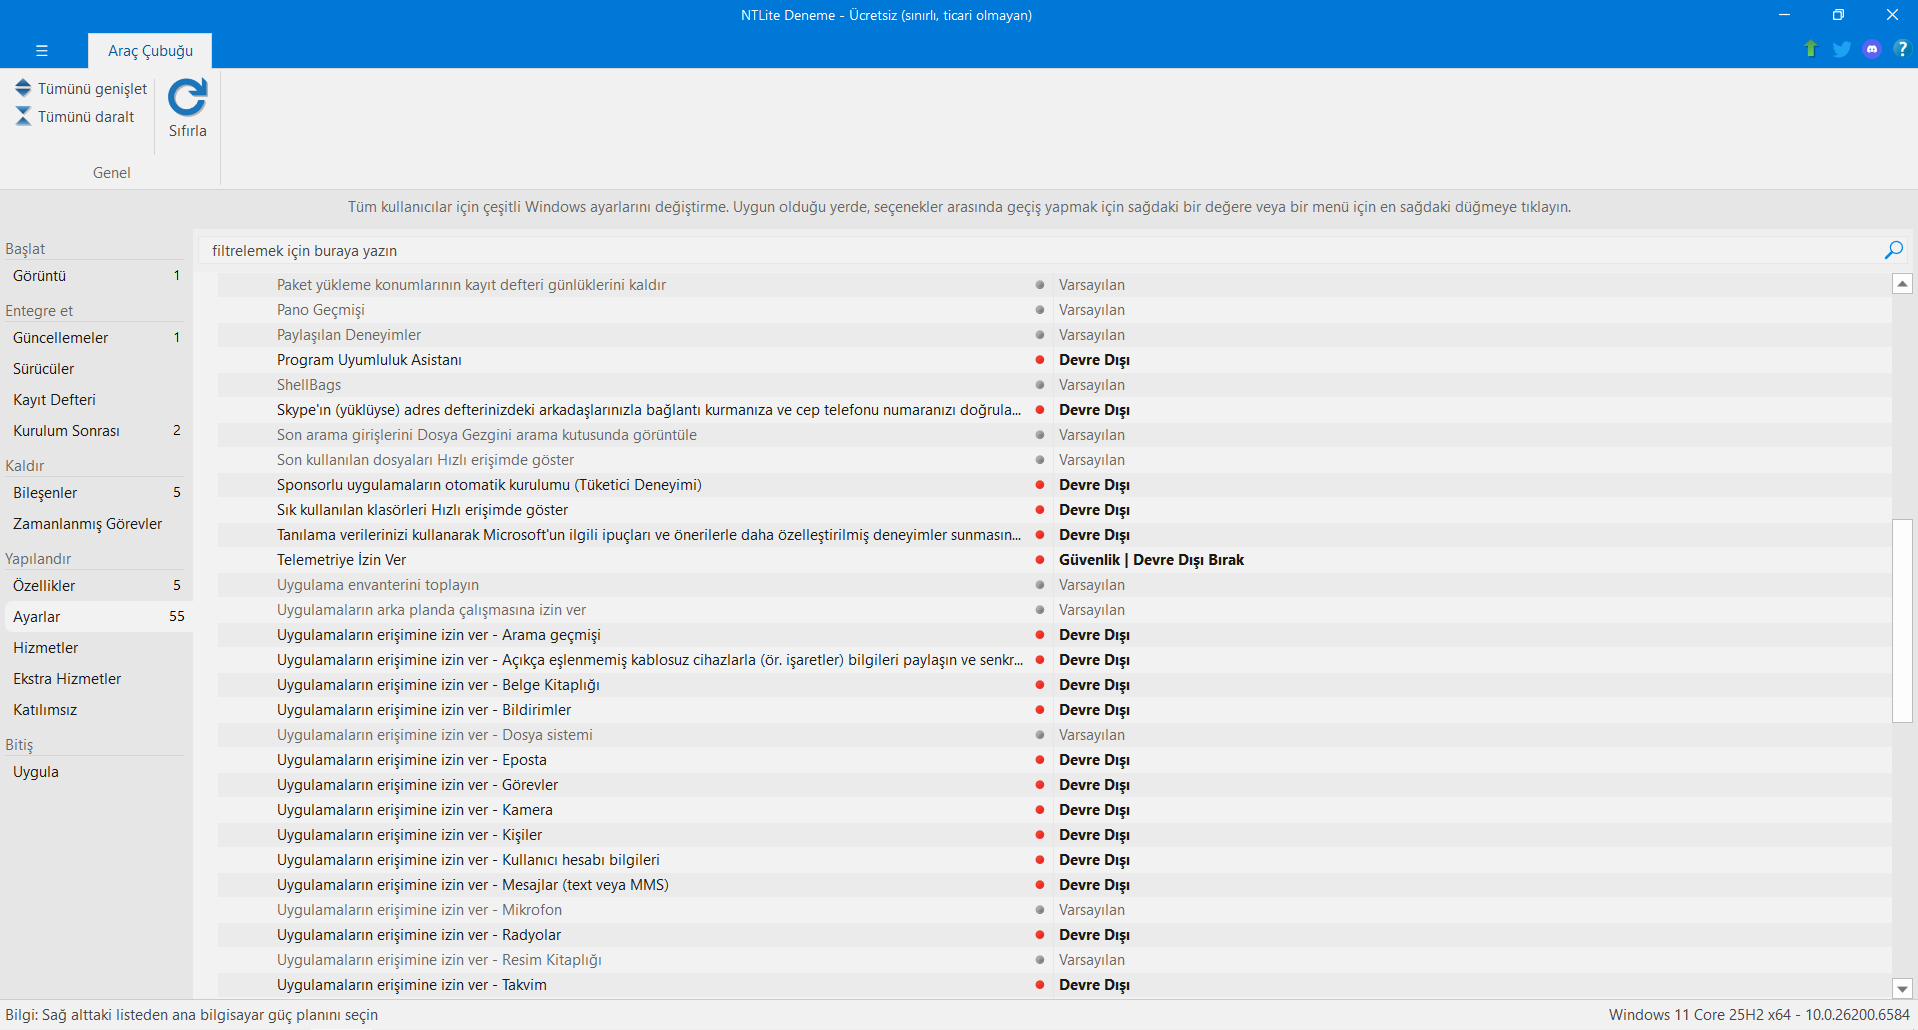Click red dot beside Telemetriye İzin Ver
Image resolution: width=1918 pixels, height=1030 pixels.
[x=1040, y=560]
